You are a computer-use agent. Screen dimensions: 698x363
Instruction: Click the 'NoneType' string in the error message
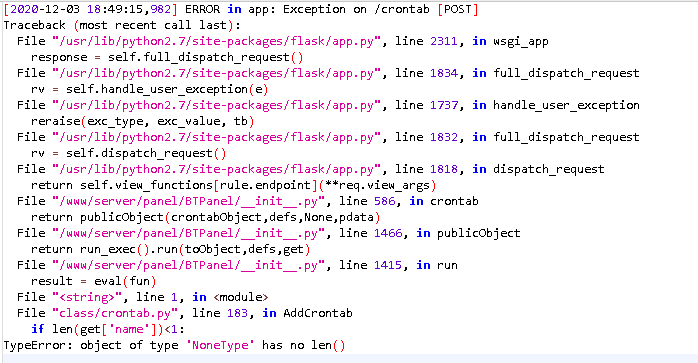pos(220,346)
